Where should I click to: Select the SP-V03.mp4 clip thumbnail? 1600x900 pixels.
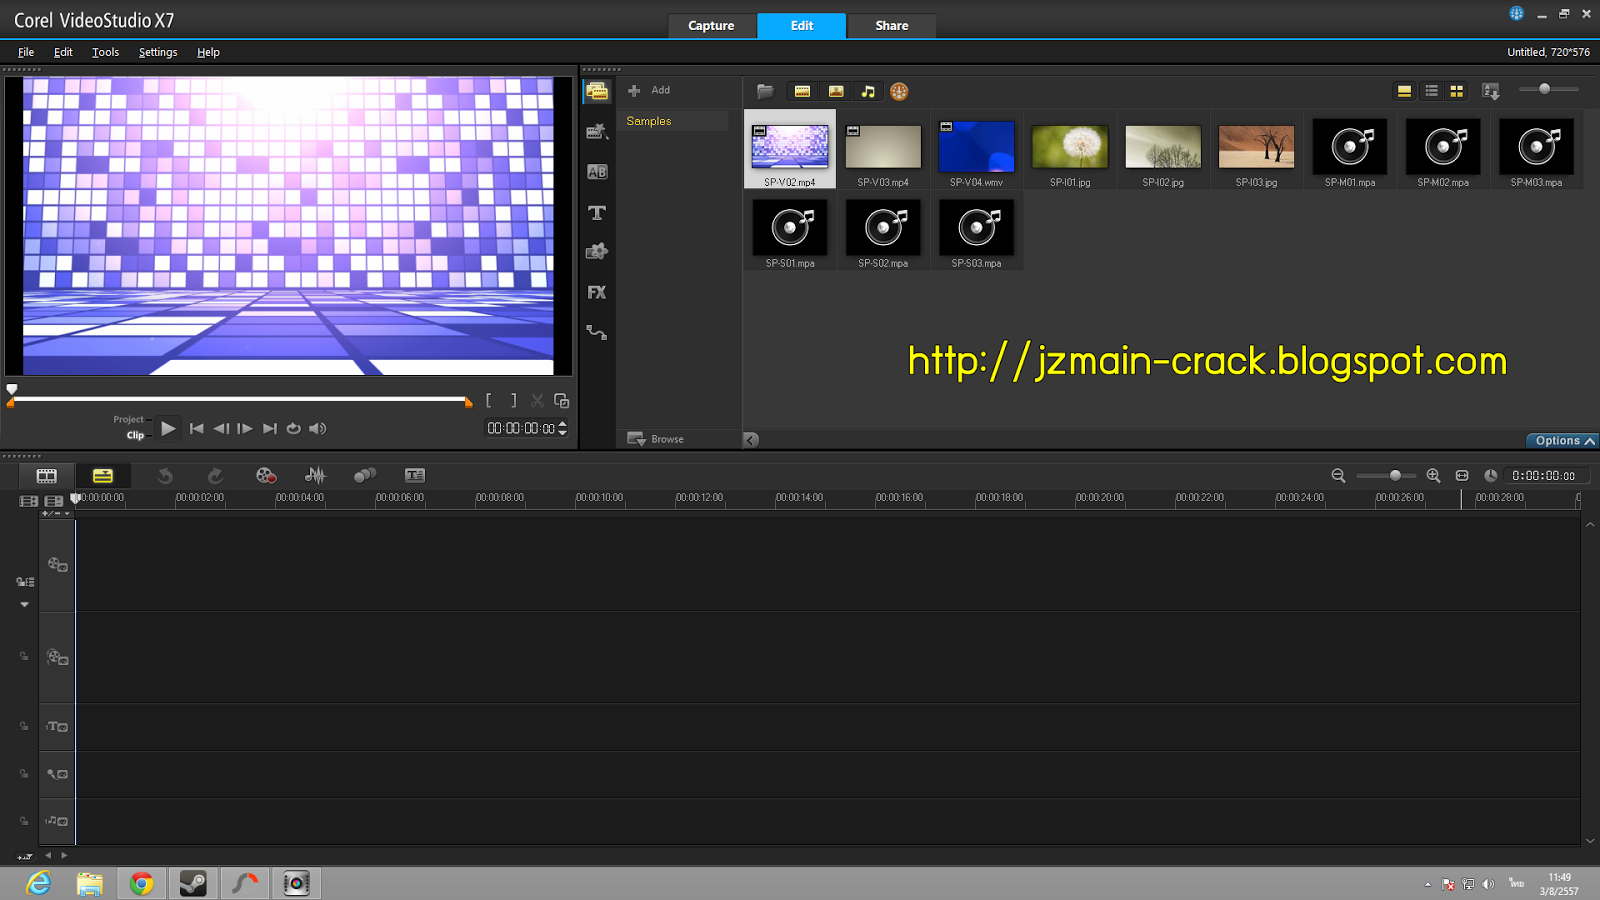(x=883, y=149)
